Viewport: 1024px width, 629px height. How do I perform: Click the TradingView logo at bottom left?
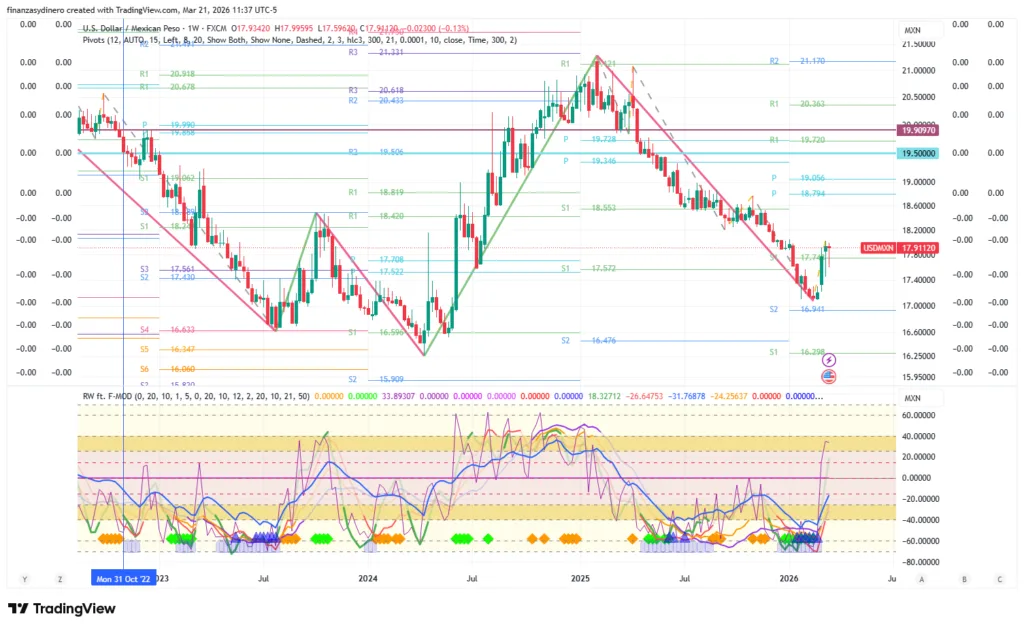click(x=62, y=609)
